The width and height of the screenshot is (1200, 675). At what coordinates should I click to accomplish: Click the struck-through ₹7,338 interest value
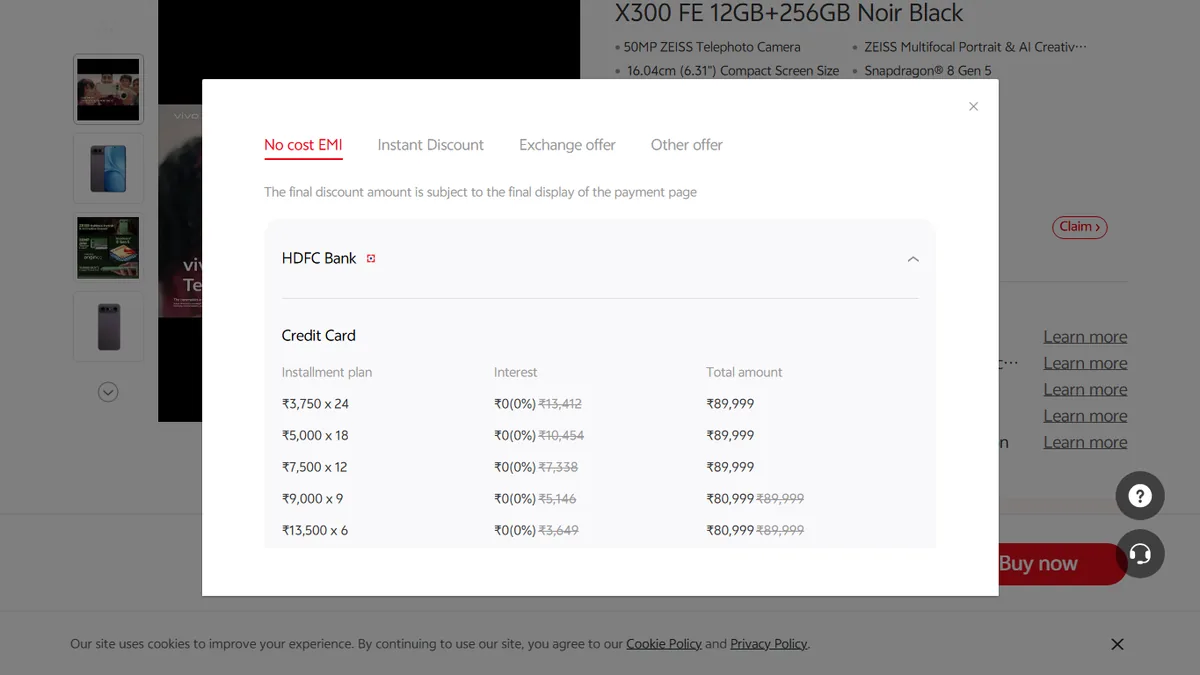[558, 467]
